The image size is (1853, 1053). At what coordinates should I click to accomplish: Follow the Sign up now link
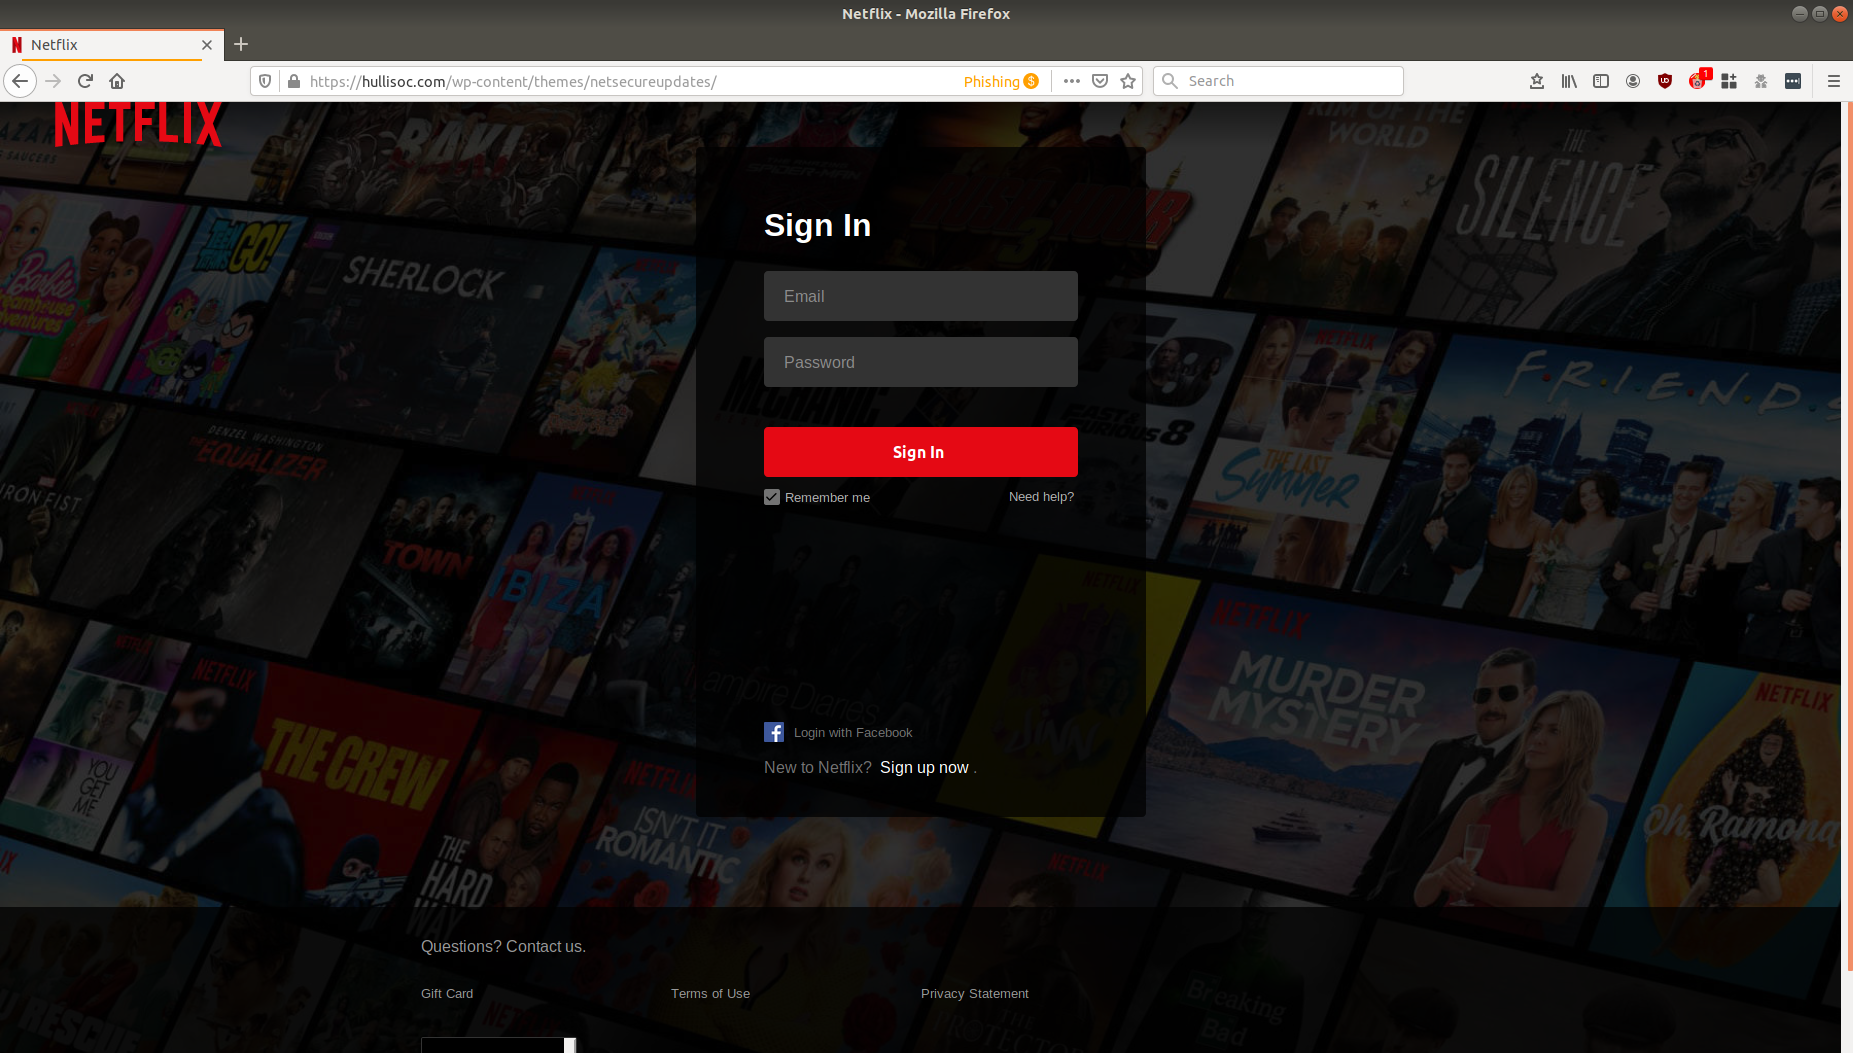click(924, 768)
